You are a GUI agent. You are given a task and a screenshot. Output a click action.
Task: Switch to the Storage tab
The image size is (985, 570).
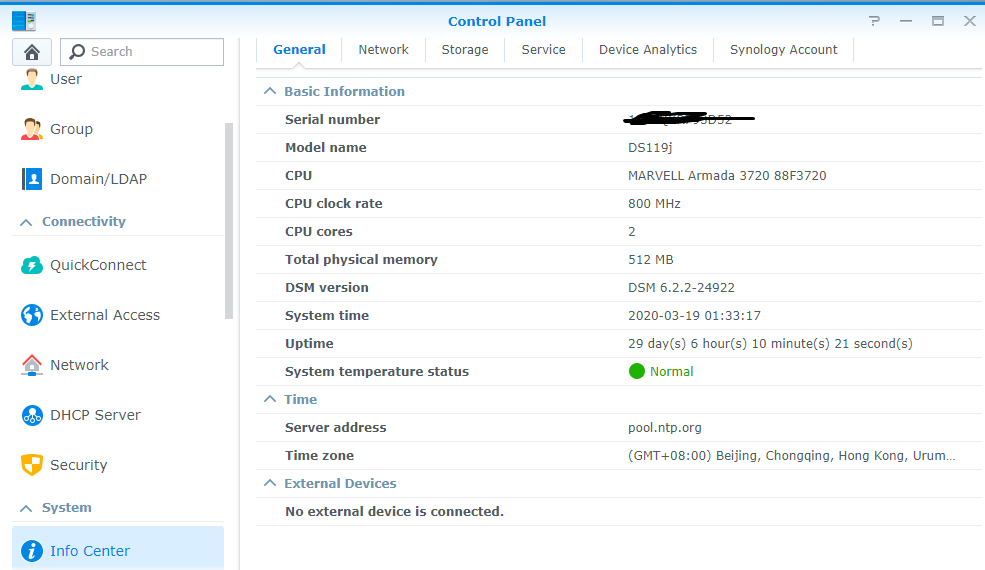tap(465, 50)
